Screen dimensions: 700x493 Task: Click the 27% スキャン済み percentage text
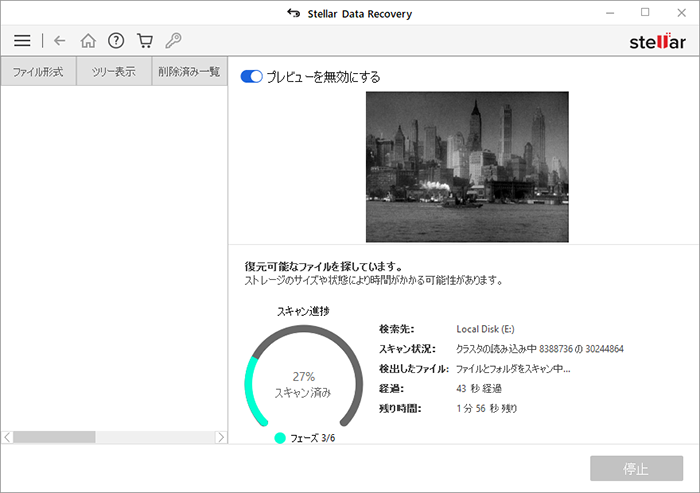[x=303, y=384]
